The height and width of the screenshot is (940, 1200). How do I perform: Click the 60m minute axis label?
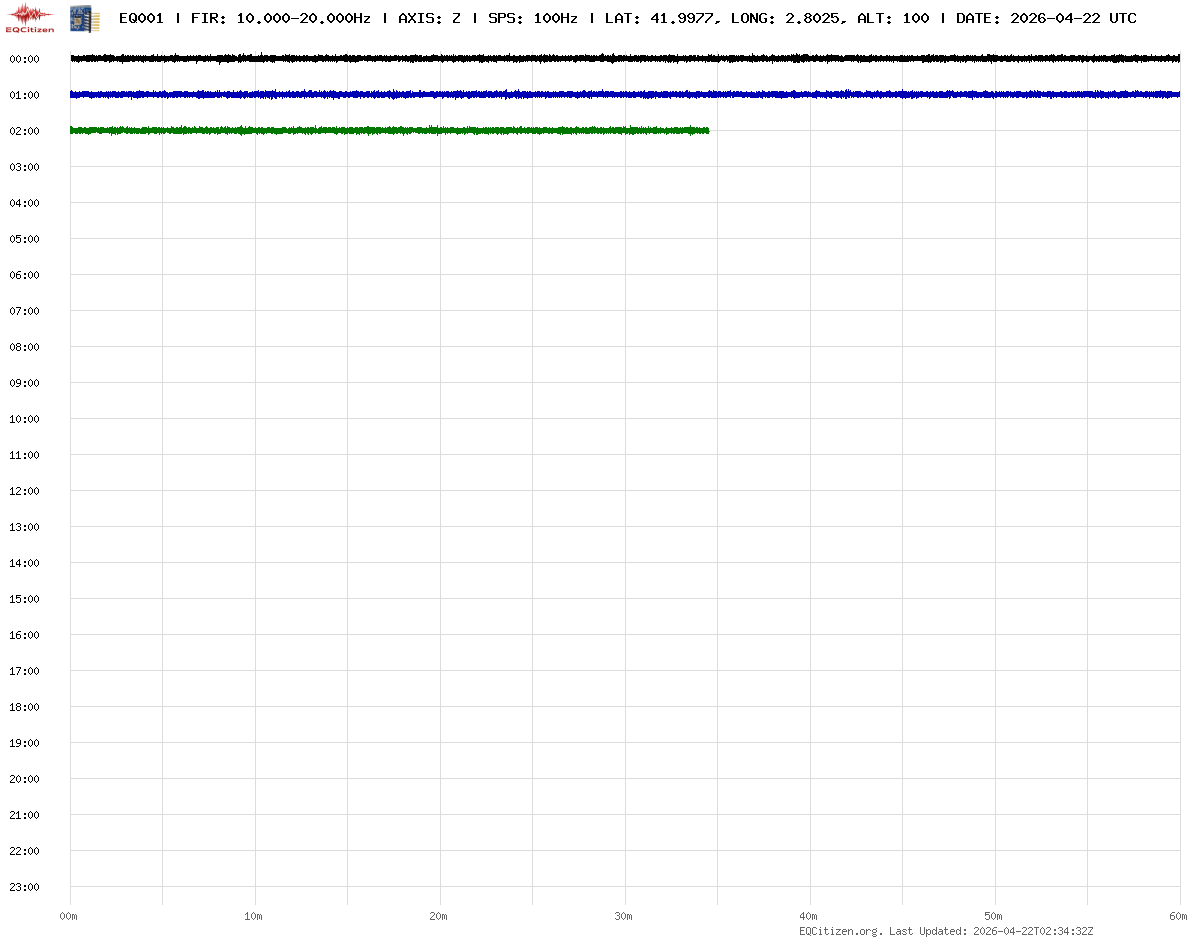coord(1179,916)
